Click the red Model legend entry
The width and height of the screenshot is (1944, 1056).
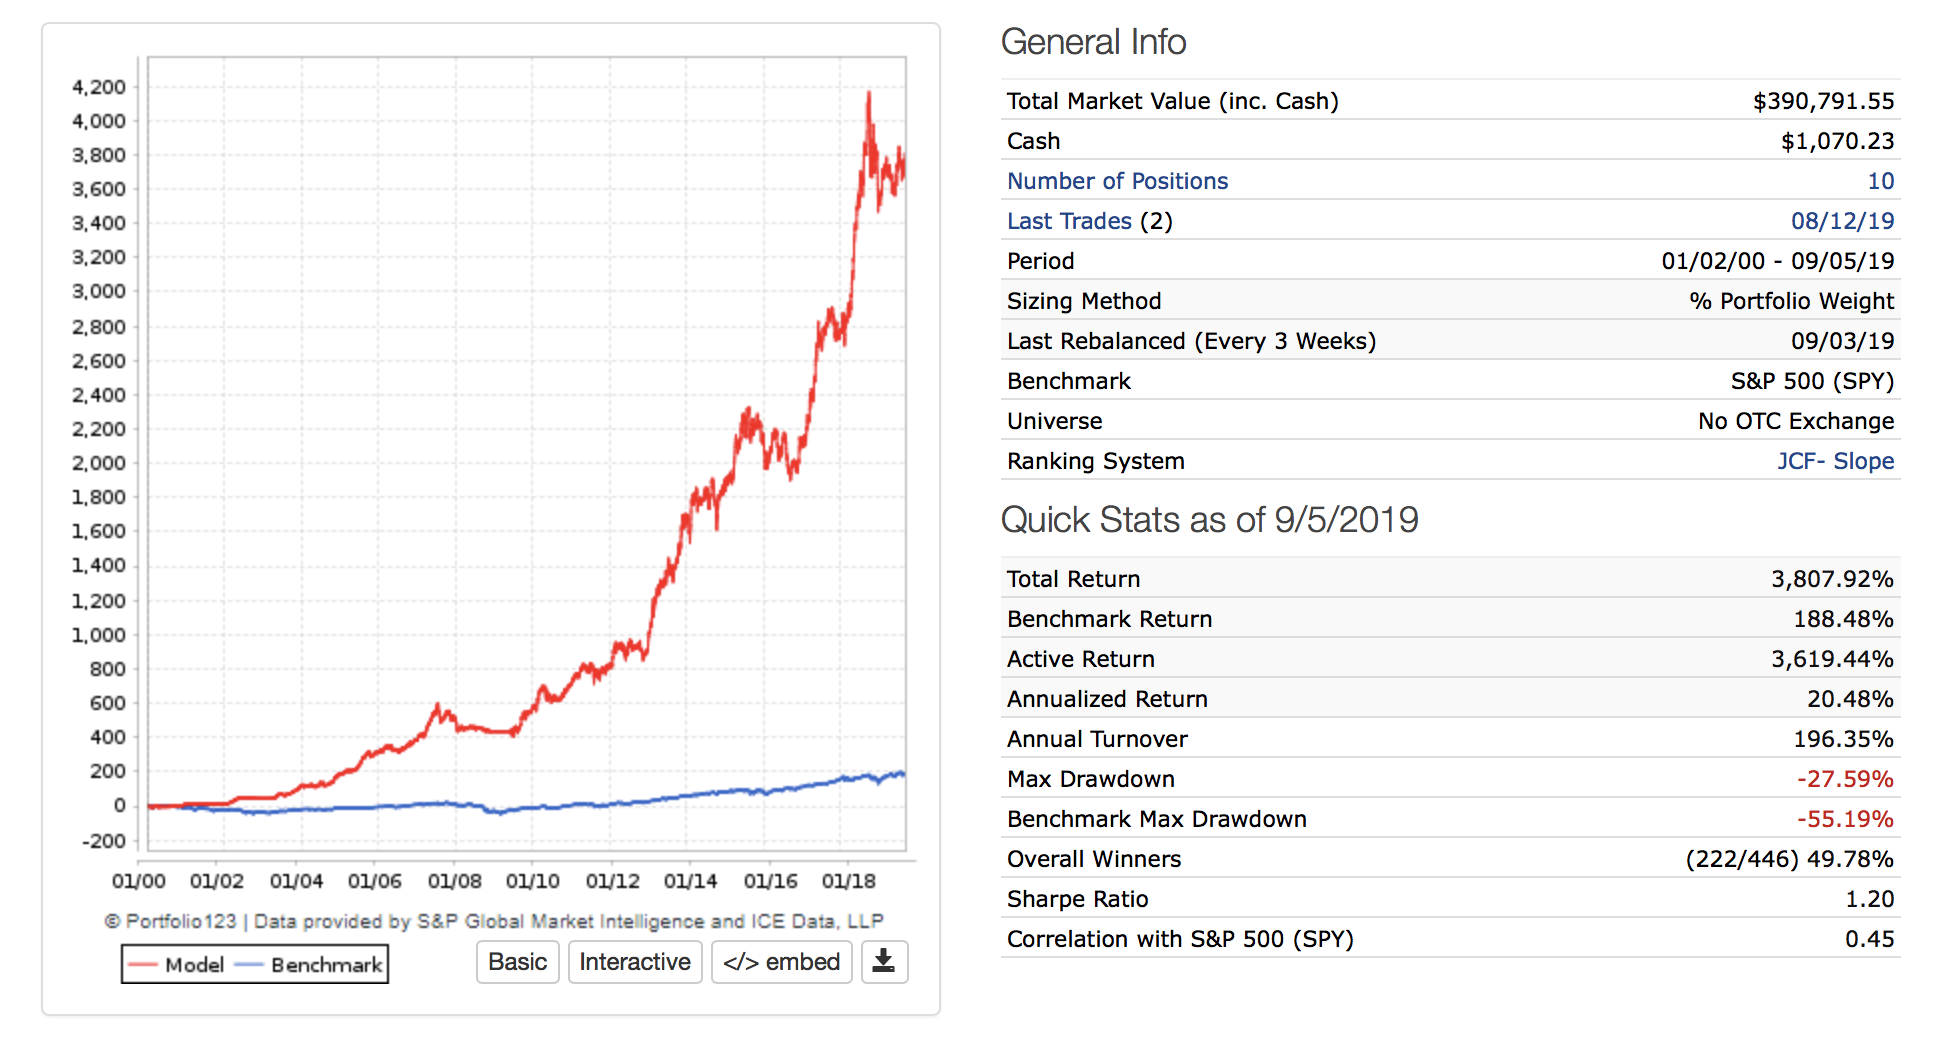click(x=177, y=965)
